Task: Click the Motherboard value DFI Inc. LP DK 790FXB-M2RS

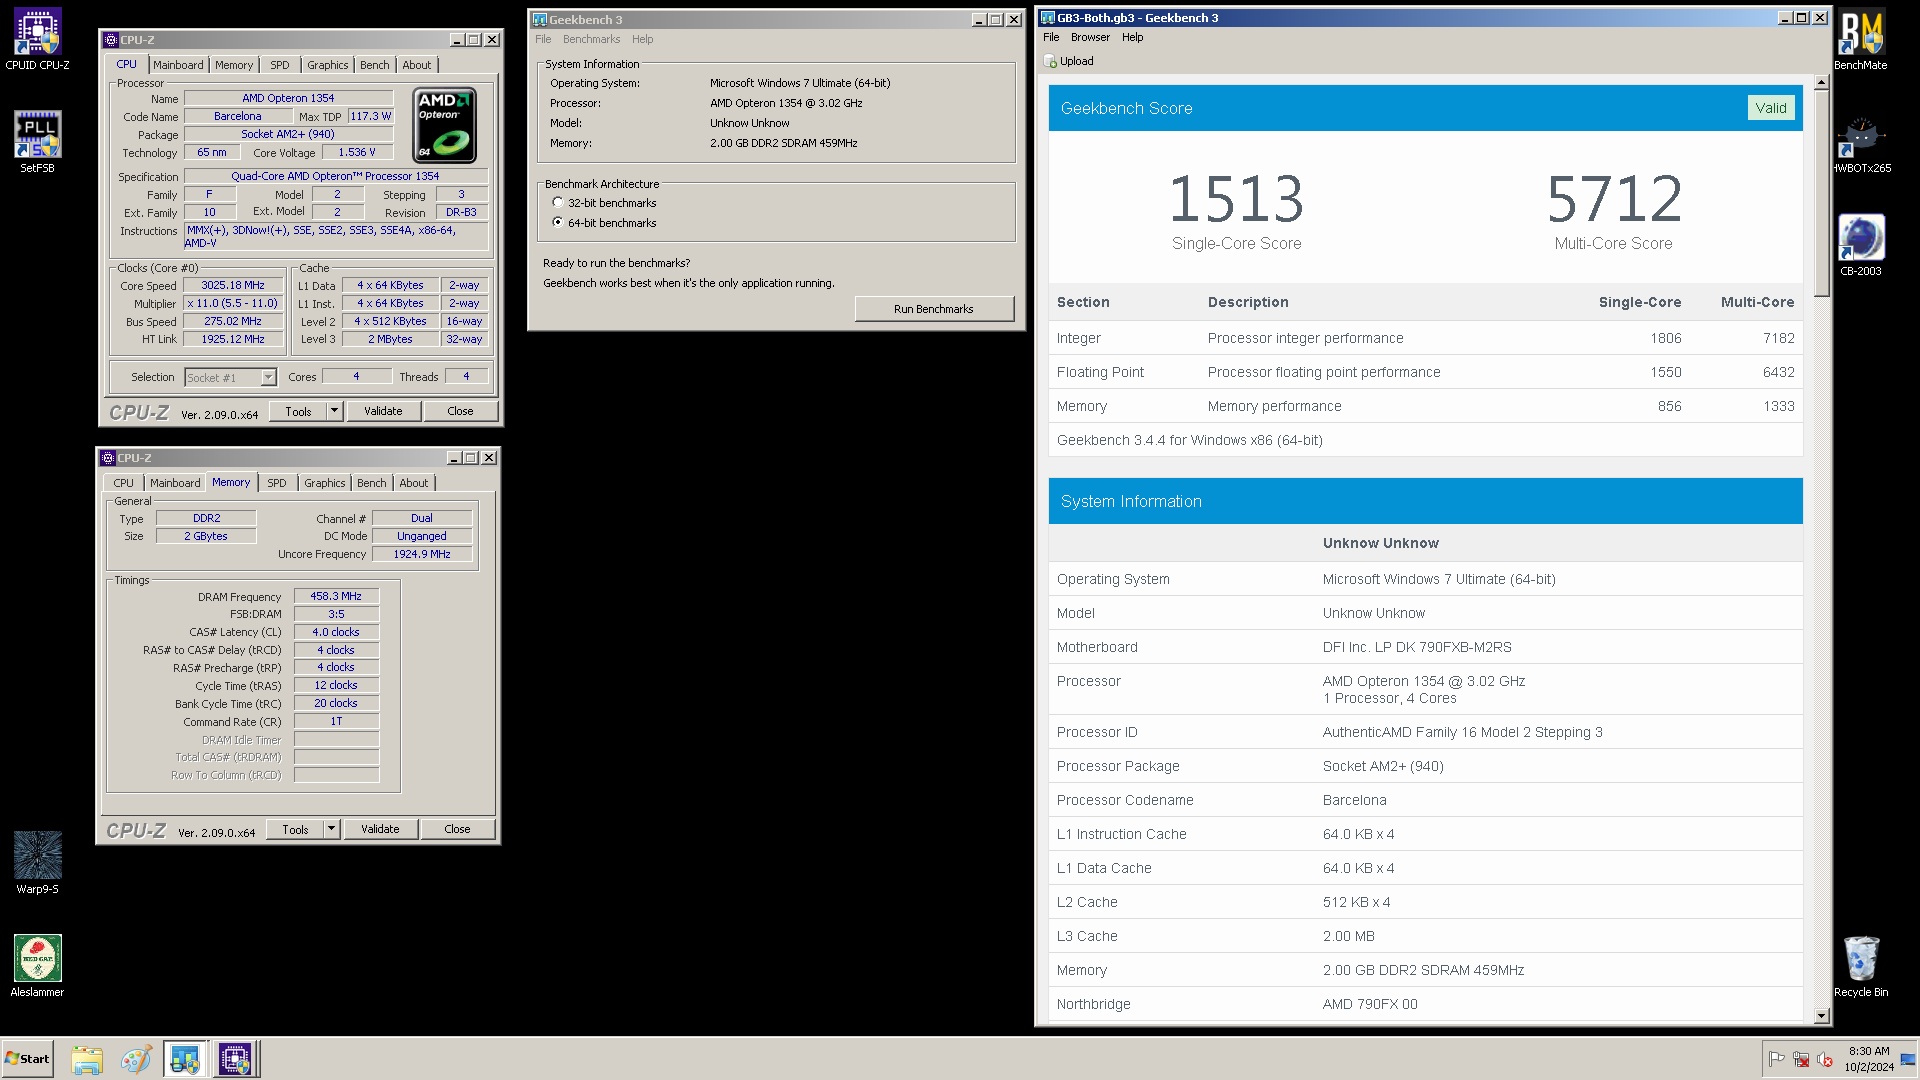Action: coord(1417,647)
